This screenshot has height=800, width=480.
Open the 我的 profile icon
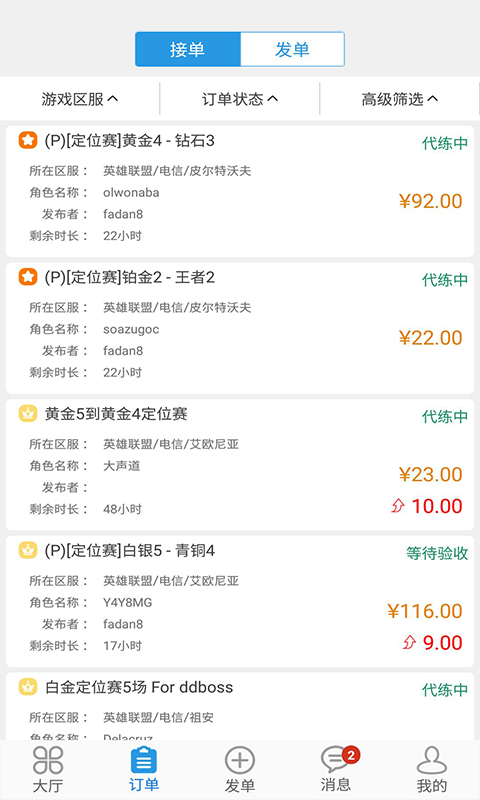click(x=432, y=760)
